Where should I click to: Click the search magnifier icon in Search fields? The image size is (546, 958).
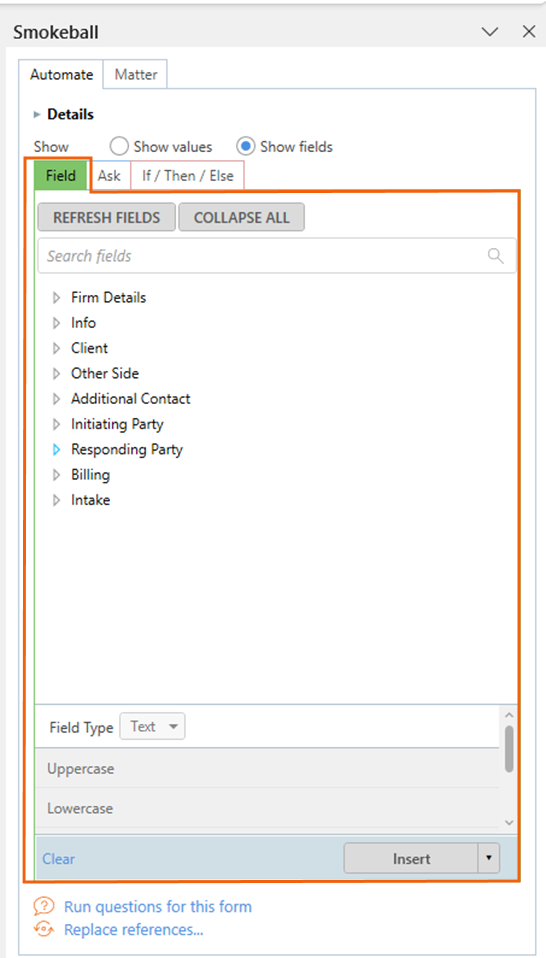(495, 255)
